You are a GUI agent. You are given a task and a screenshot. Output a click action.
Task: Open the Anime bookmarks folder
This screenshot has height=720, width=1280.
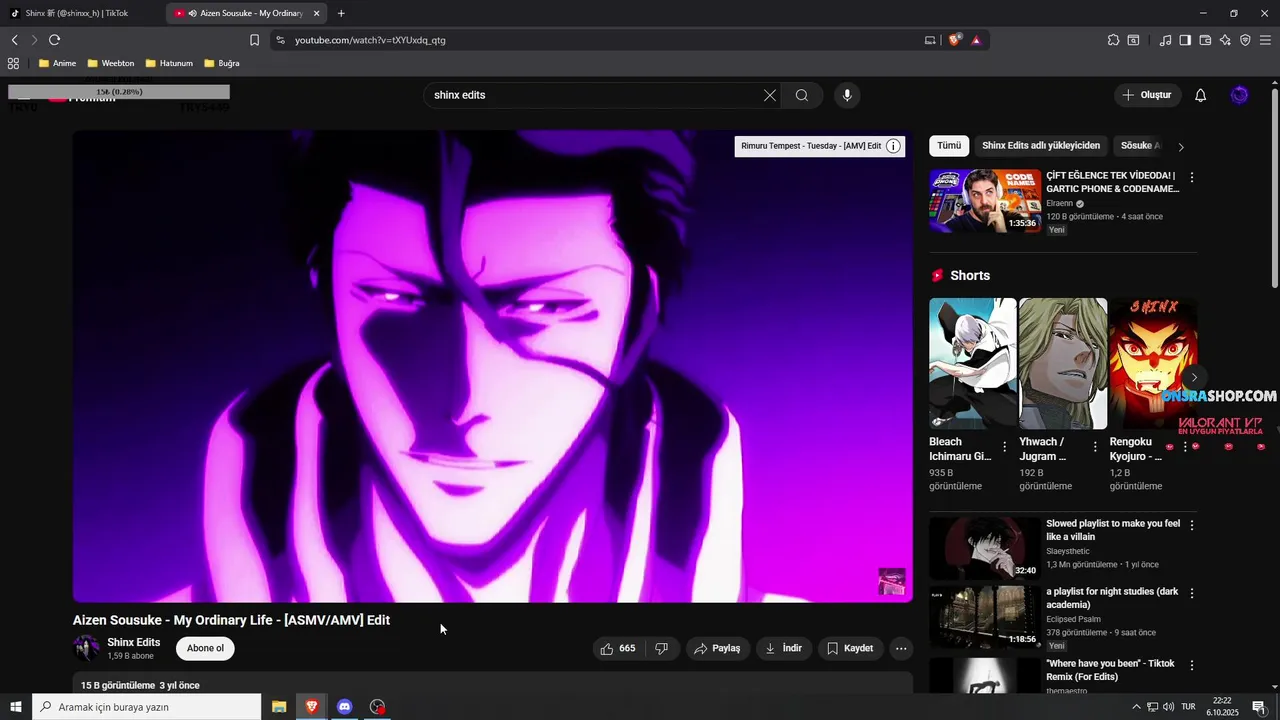(57, 63)
